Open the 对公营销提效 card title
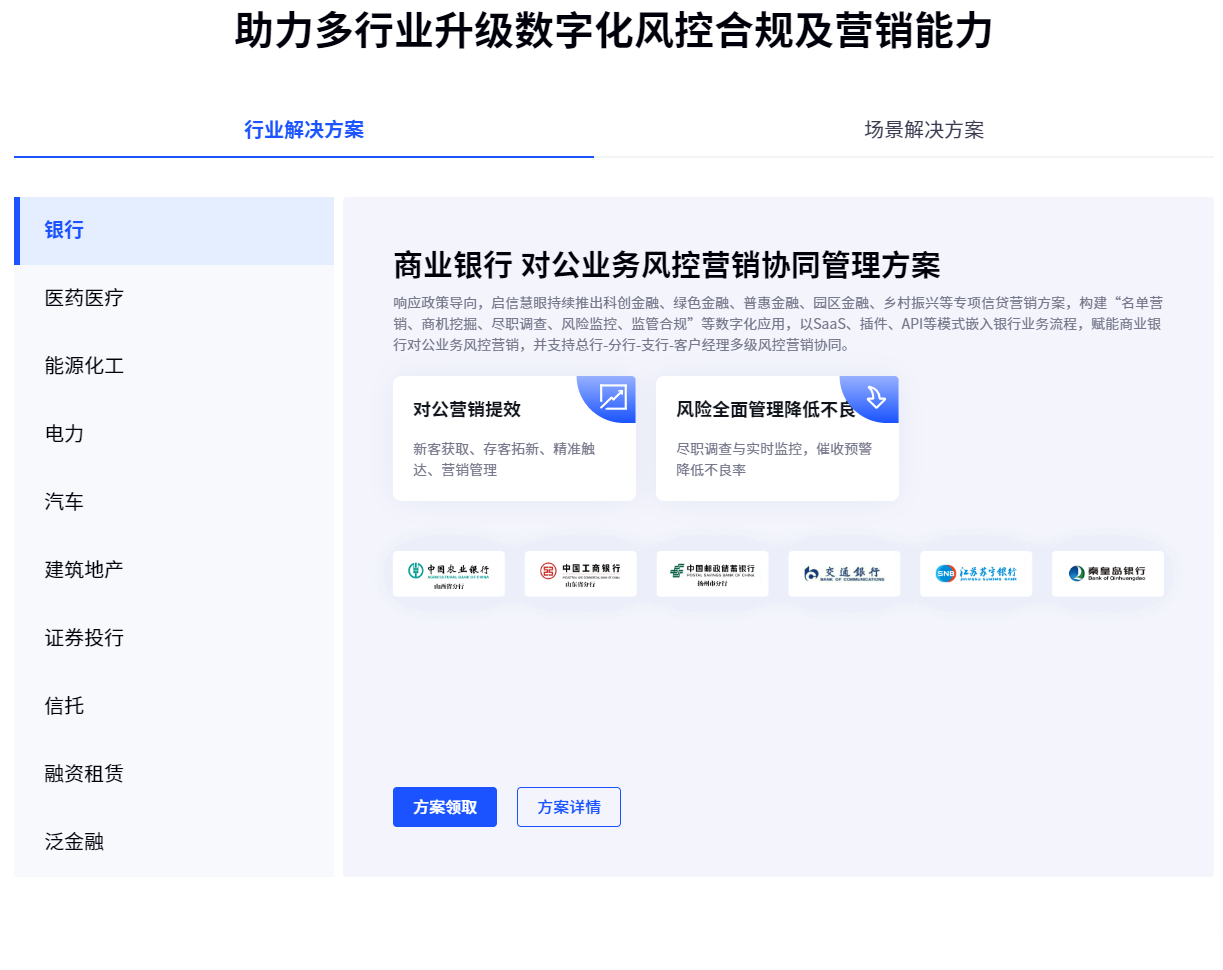The image size is (1223, 970). pyautogui.click(x=467, y=410)
